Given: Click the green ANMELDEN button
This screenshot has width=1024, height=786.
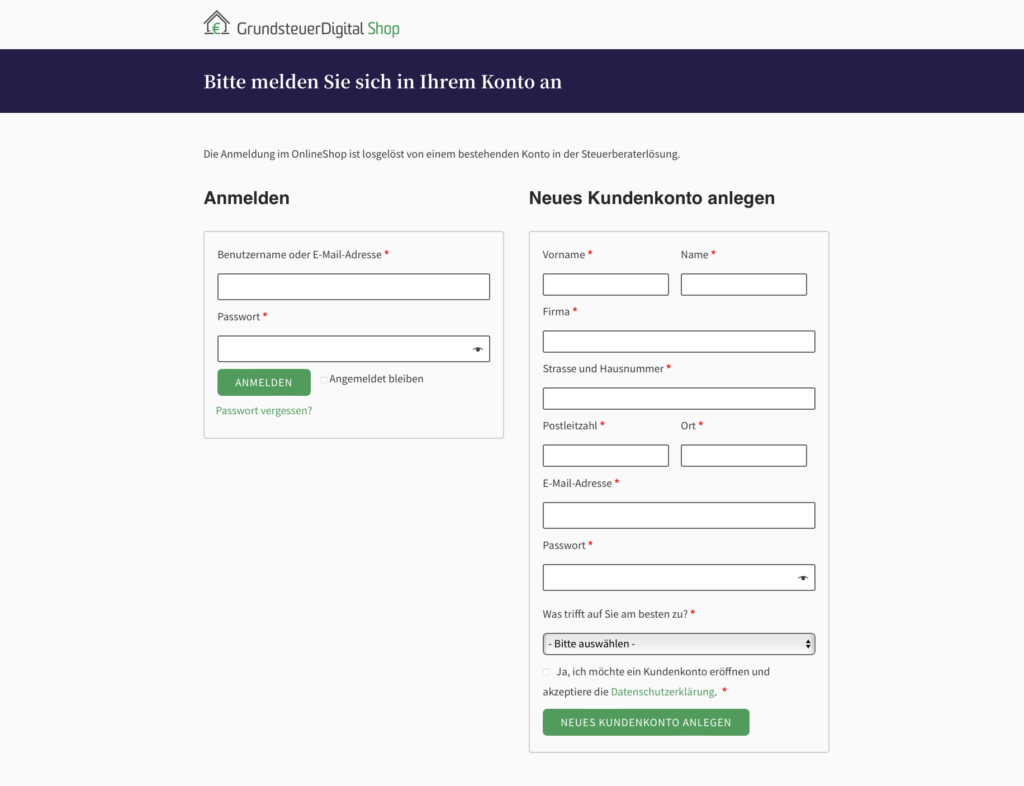Looking at the screenshot, I should pos(264,383).
